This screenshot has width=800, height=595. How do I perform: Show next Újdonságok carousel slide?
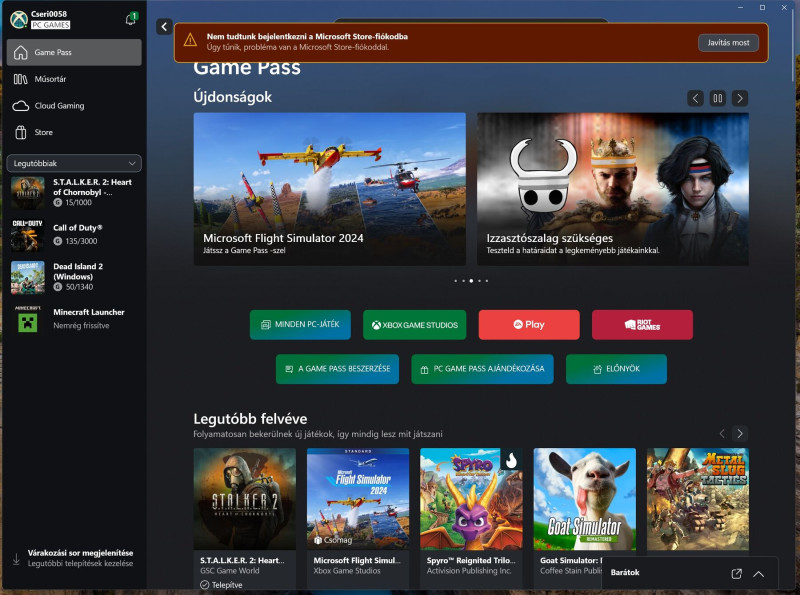[740, 98]
